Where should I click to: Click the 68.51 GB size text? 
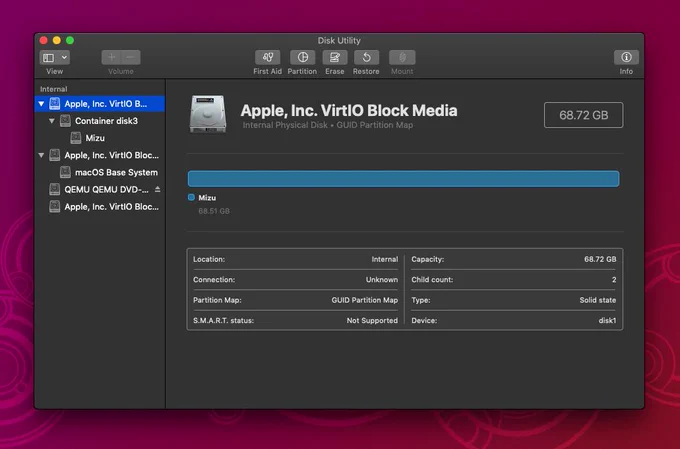pyautogui.click(x=214, y=211)
